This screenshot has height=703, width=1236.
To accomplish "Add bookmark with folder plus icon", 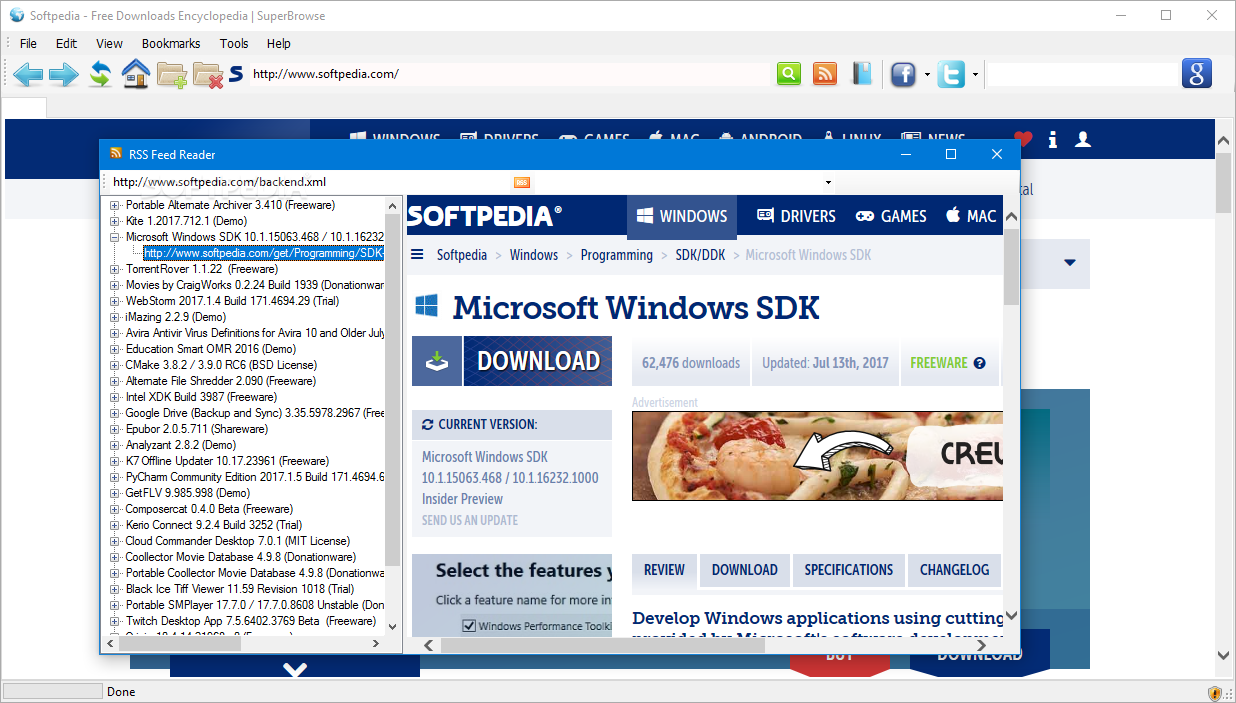I will (x=172, y=75).
